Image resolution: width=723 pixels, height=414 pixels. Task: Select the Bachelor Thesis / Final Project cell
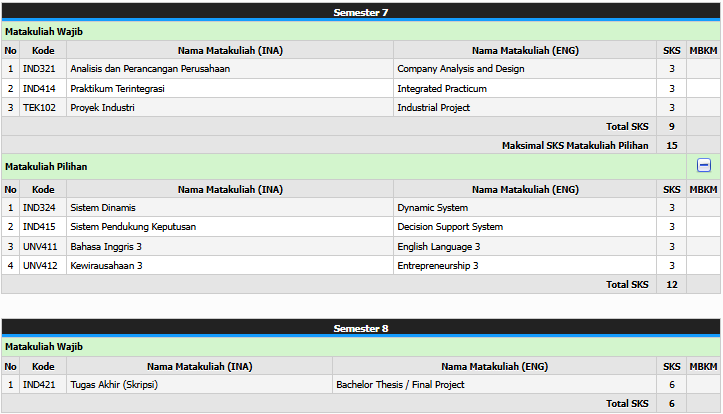pos(400,384)
